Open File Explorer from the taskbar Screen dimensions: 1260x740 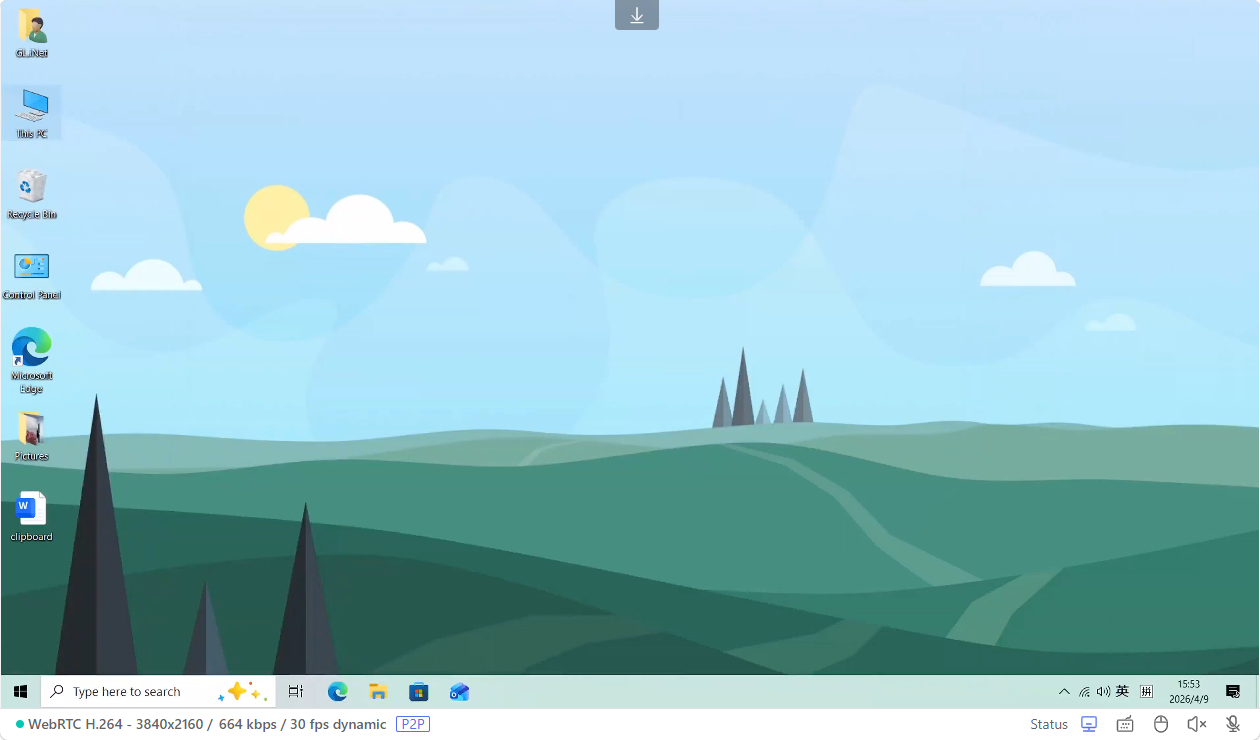tap(378, 692)
